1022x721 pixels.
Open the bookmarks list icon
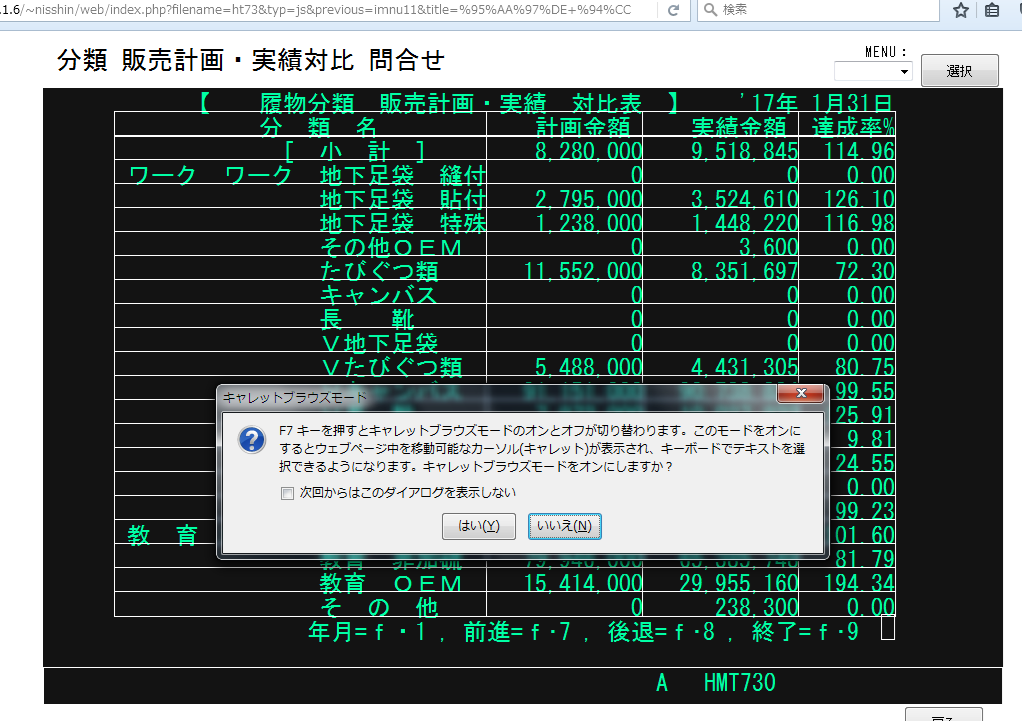click(993, 10)
